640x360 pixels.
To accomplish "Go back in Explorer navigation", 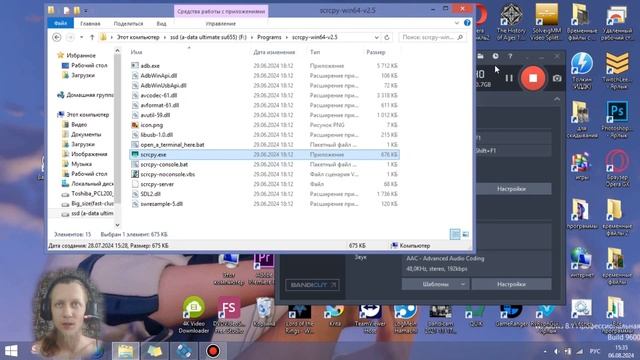I will pyautogui.click(x=57, y=37).
